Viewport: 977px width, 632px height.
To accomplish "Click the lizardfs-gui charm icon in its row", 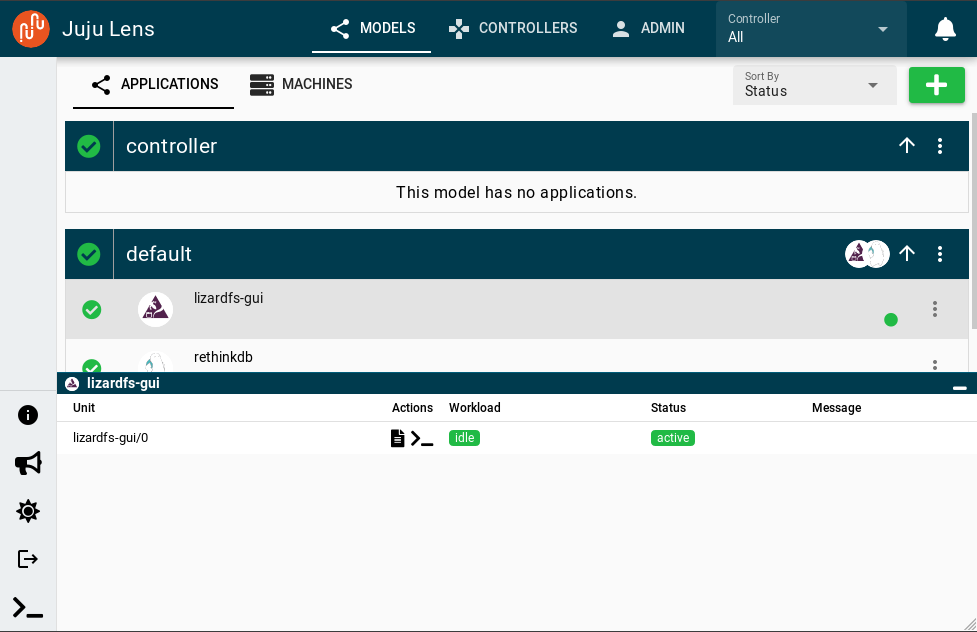I will point(155,309).
